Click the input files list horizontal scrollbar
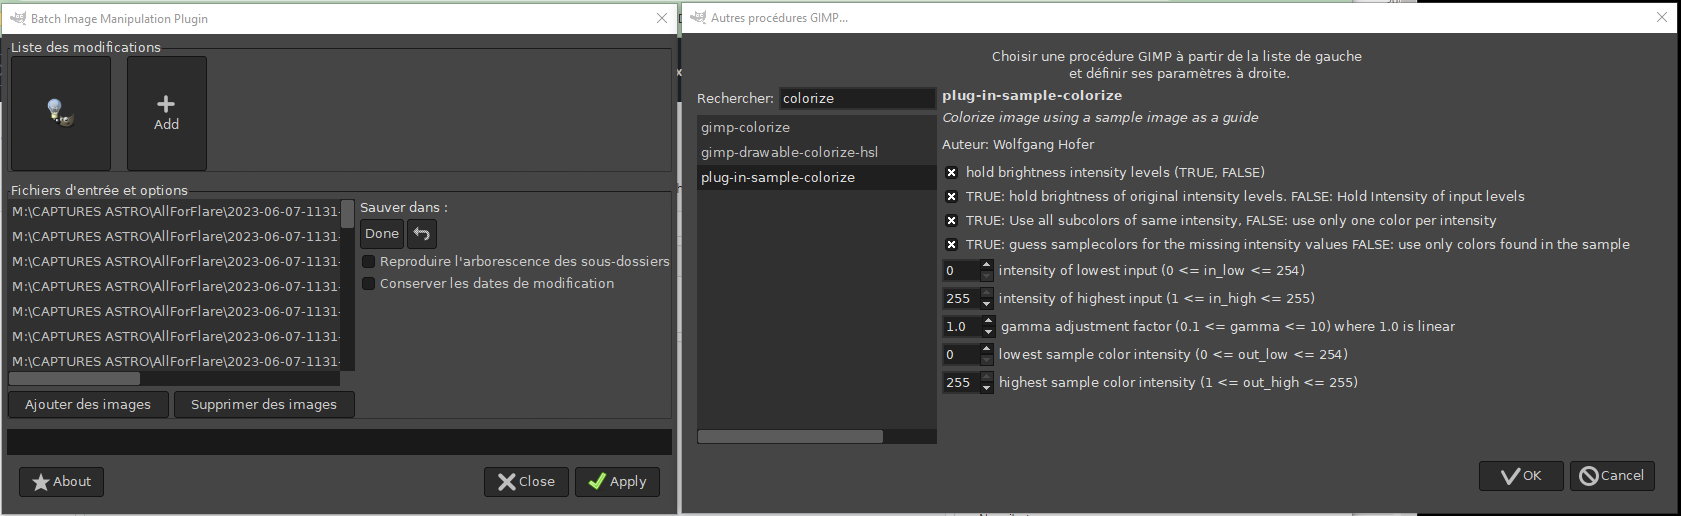1681x516 pixels. (x=74, y=379)
